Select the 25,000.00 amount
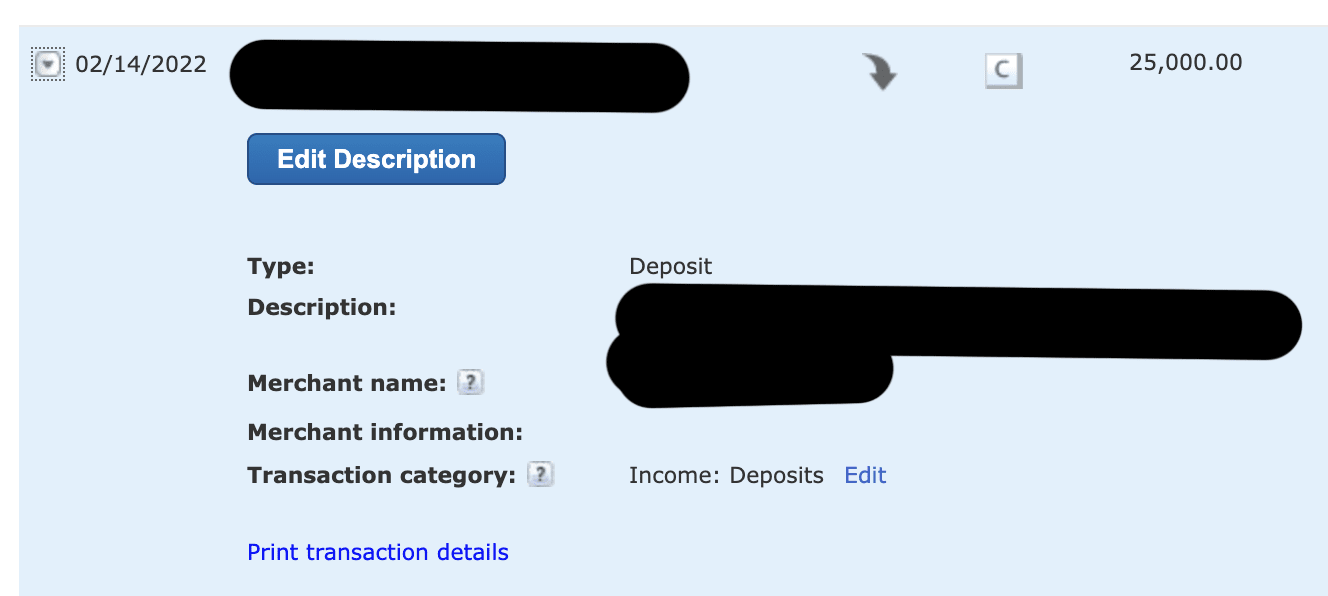Screen dimensions: 1328x596 coord(1186,63)
